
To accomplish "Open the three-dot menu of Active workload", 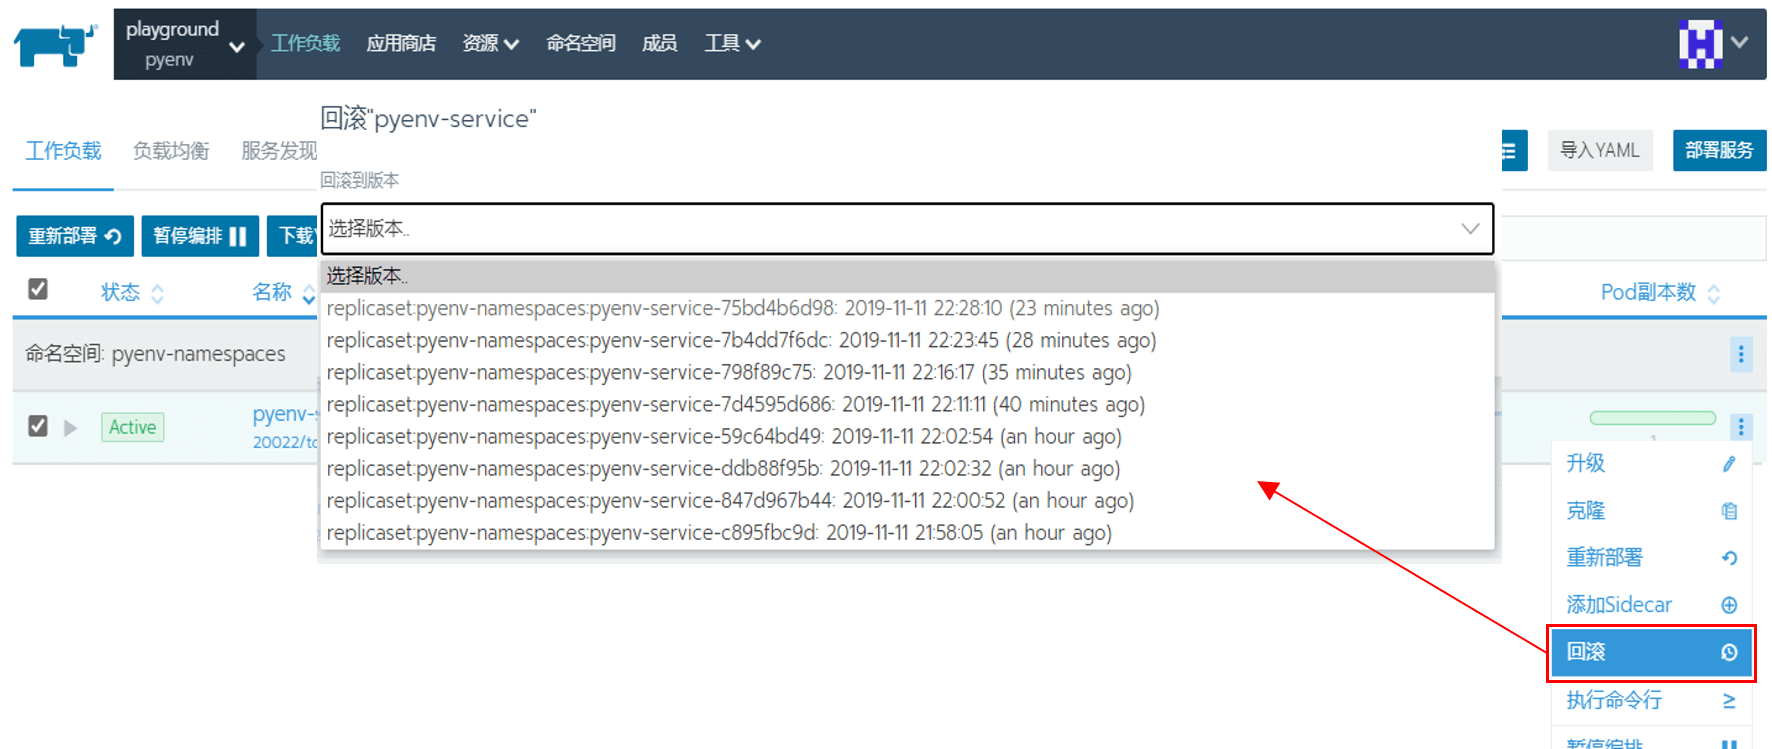I will [x=1741, y=427].
